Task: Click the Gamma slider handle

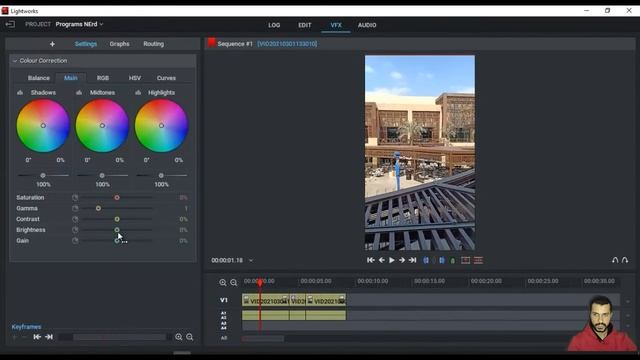Action: click(x=98, y=208)
